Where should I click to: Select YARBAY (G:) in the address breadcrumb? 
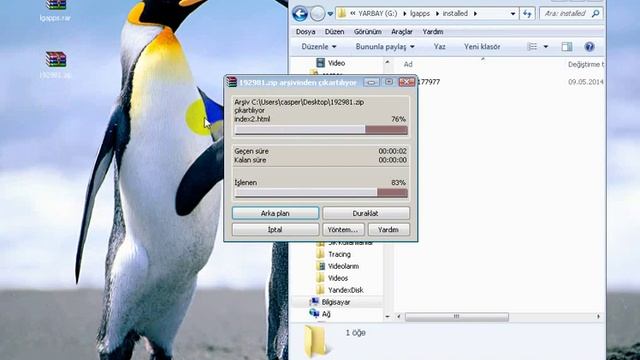coord(378,13)
